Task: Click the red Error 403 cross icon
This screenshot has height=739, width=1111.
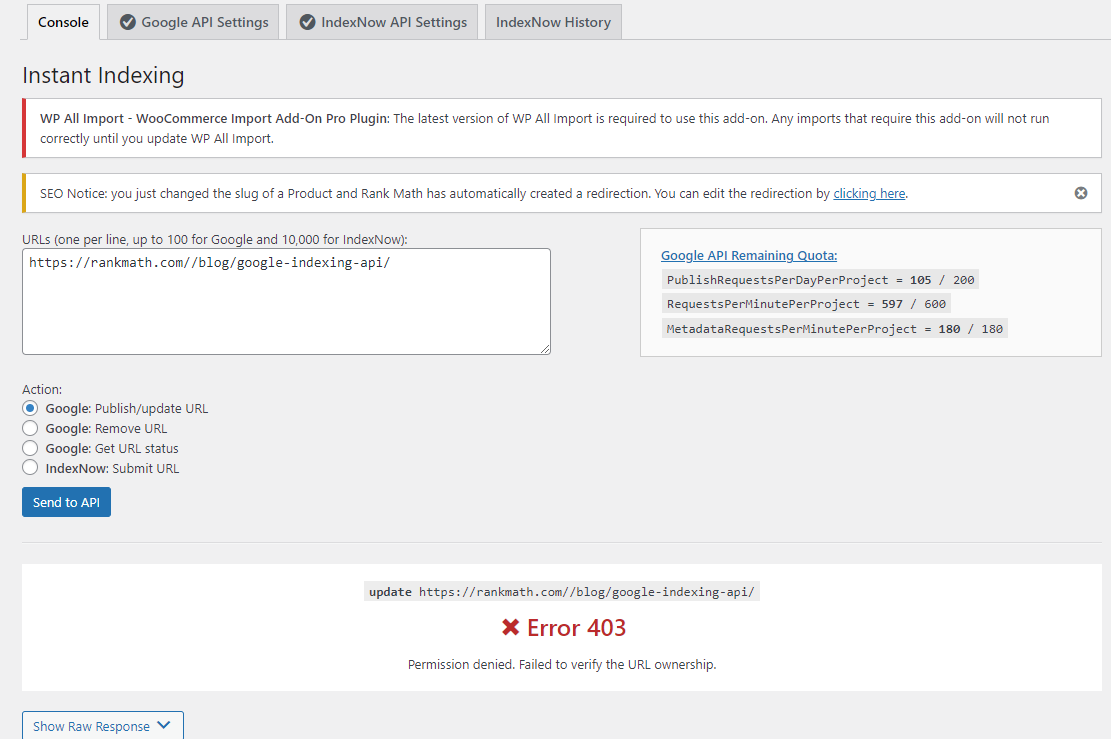Action: [x=510, y=627]
